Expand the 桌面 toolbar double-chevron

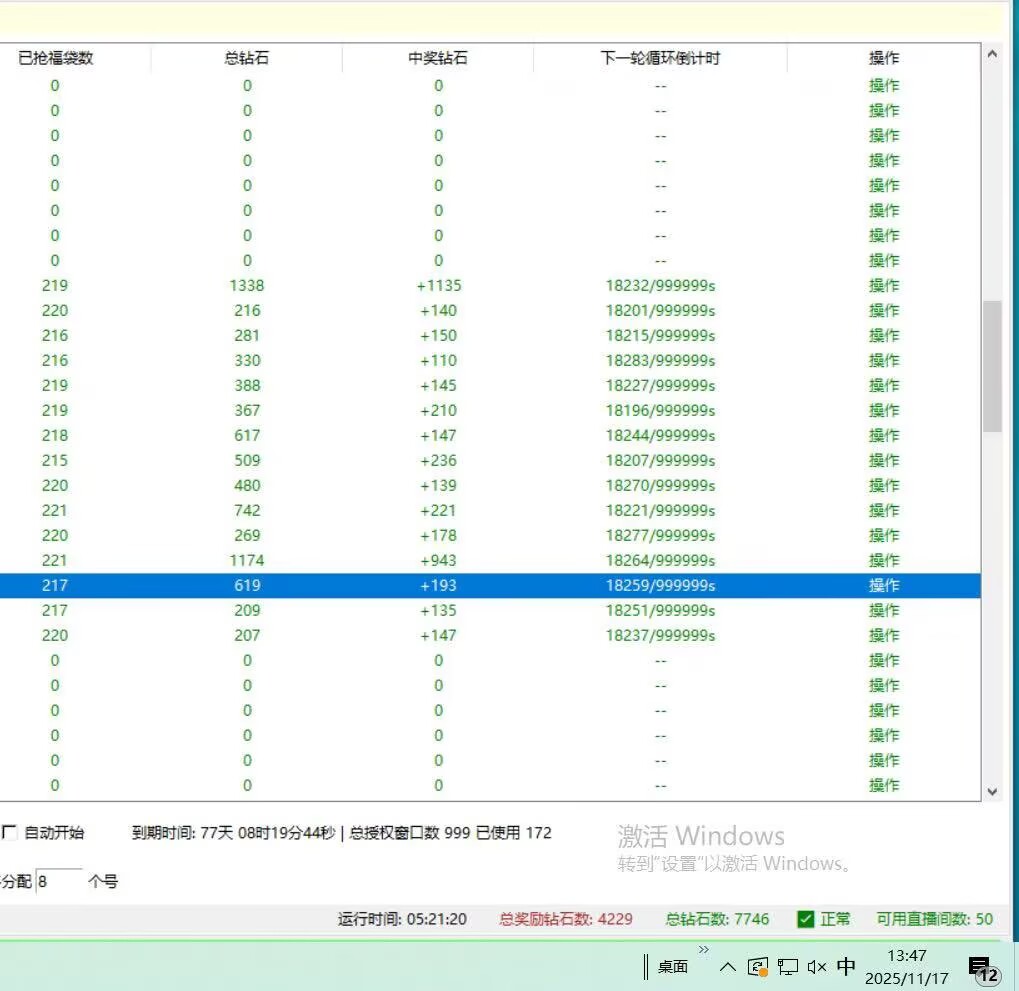(x=704, y=949)
